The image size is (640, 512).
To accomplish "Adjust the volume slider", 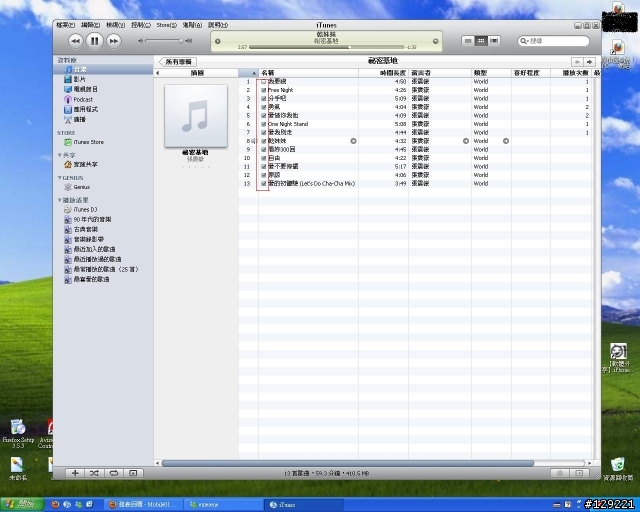I will coord(180,41).
